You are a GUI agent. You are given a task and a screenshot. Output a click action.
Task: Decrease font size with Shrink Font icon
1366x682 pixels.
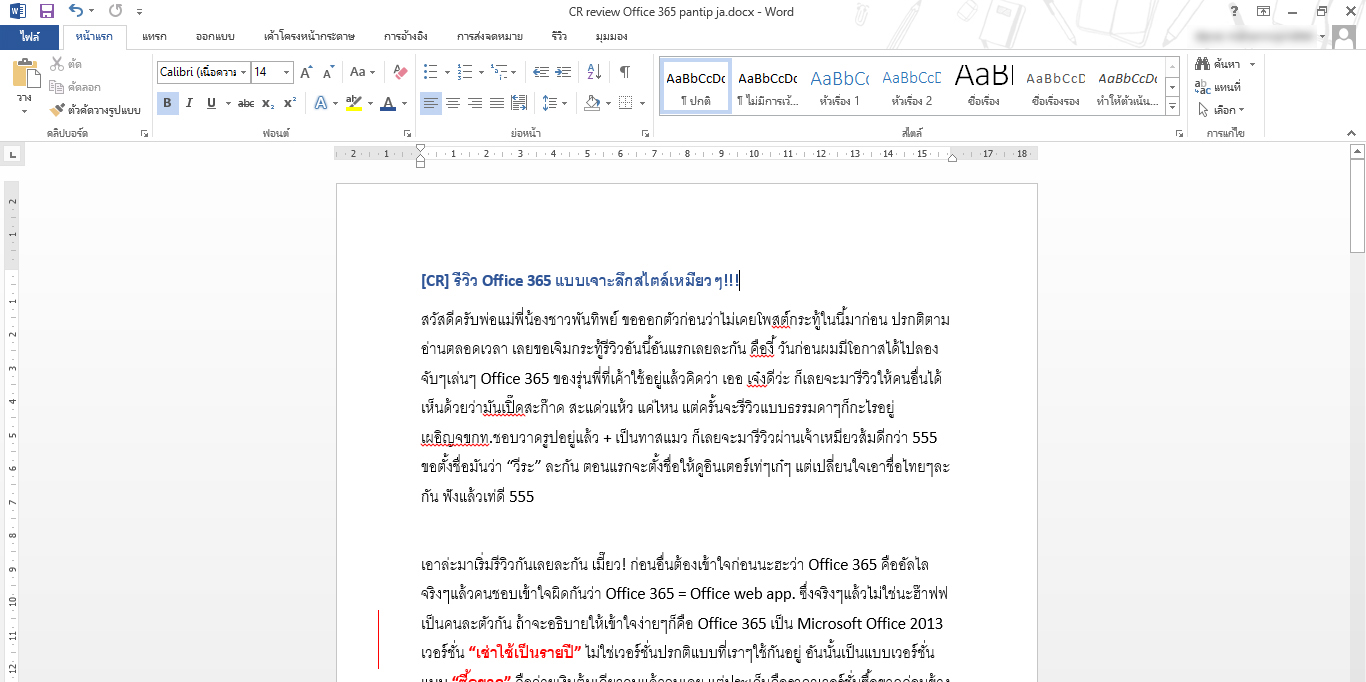coord(329,72)
